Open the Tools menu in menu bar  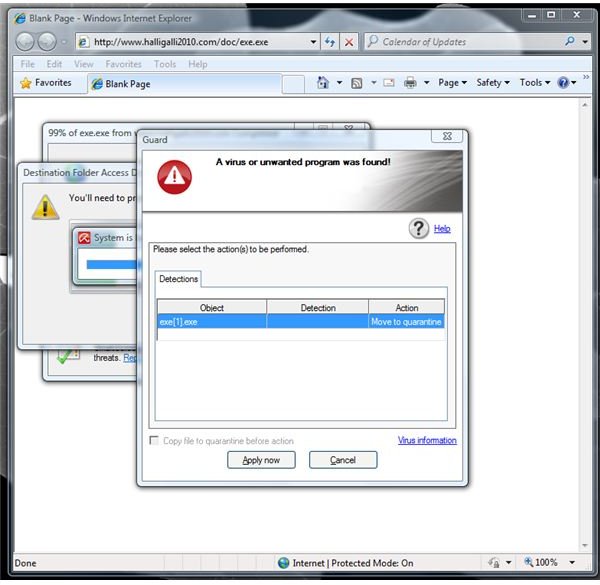tap(165, 64)
